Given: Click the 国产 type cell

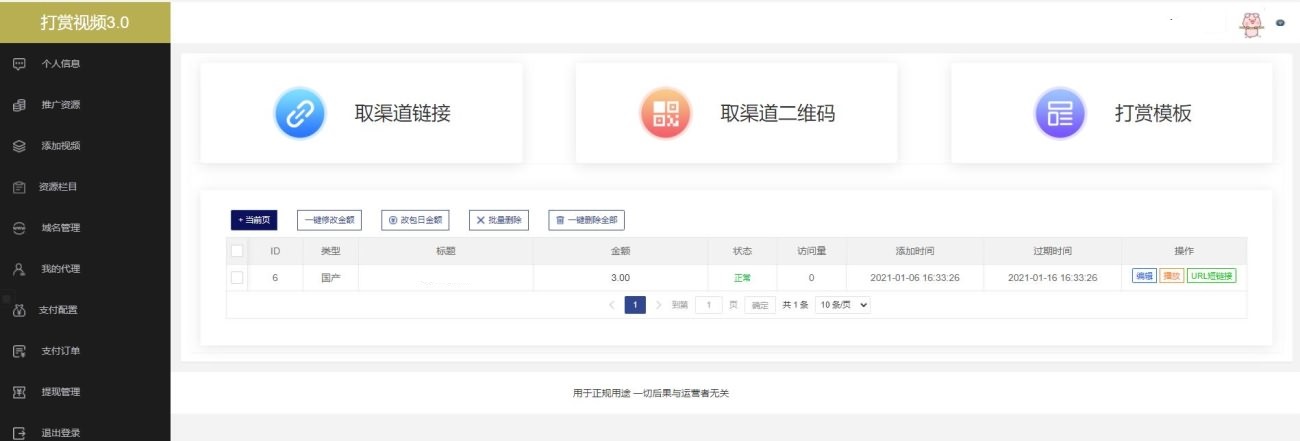Looking at the screenshot, I should point(330,278).
